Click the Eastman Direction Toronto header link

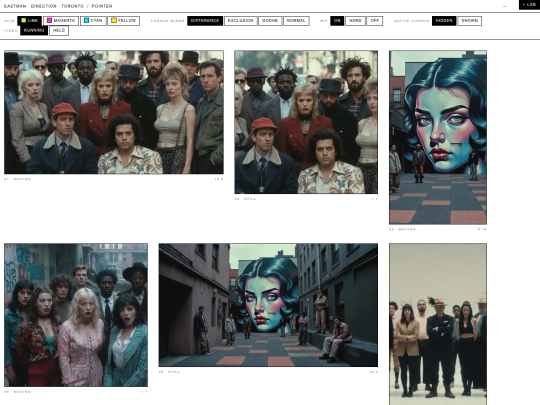click(x=44, y=6)
